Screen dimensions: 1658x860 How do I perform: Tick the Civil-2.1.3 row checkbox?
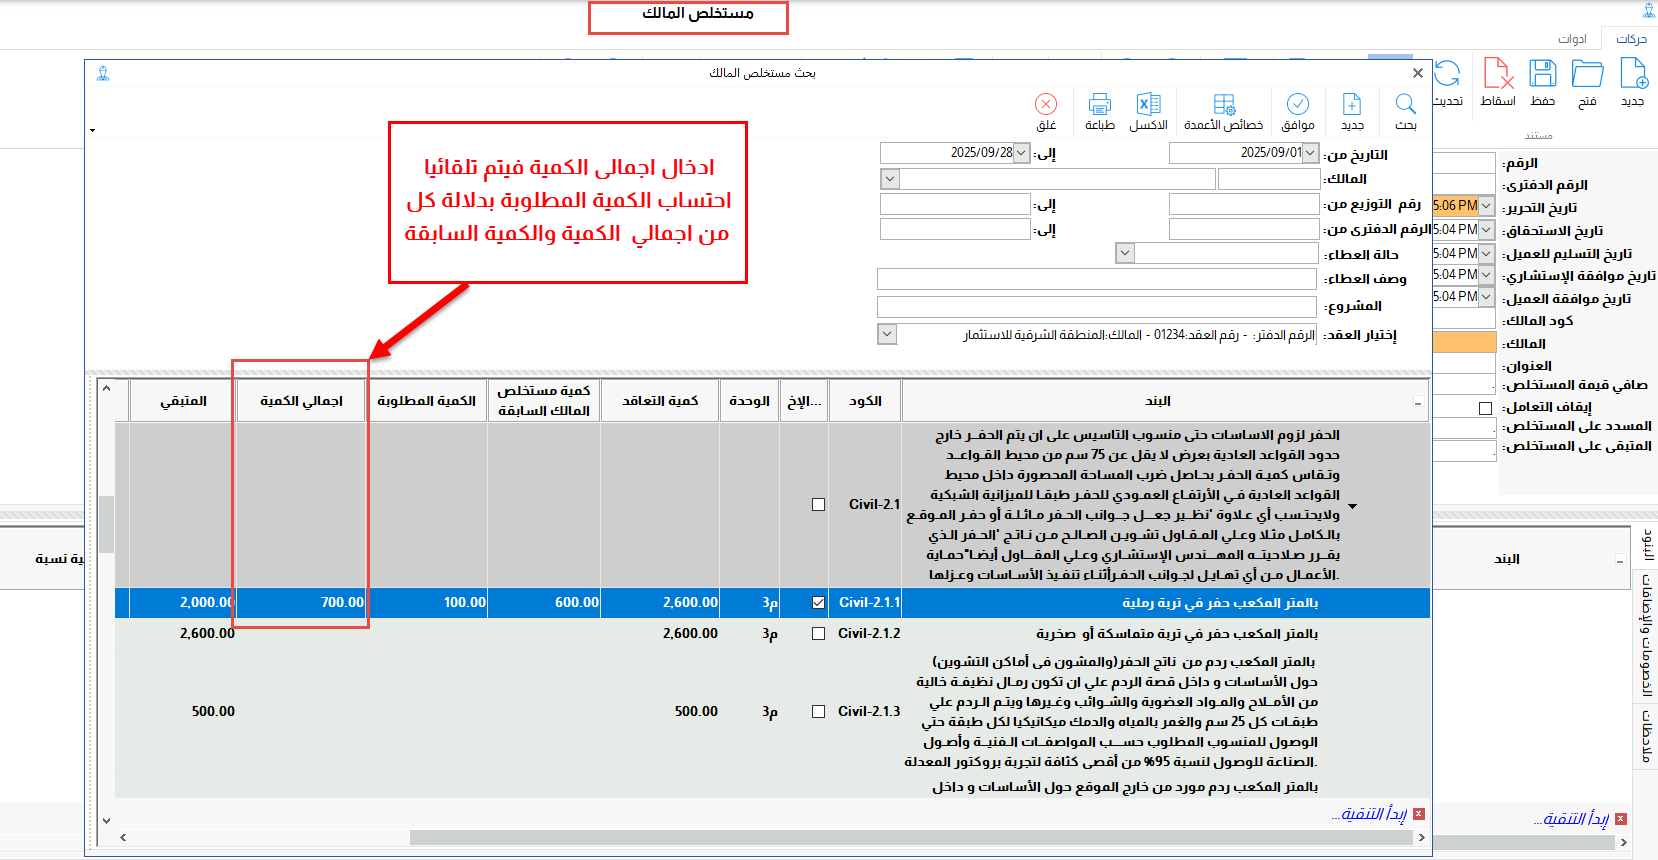tap(818, 712)
